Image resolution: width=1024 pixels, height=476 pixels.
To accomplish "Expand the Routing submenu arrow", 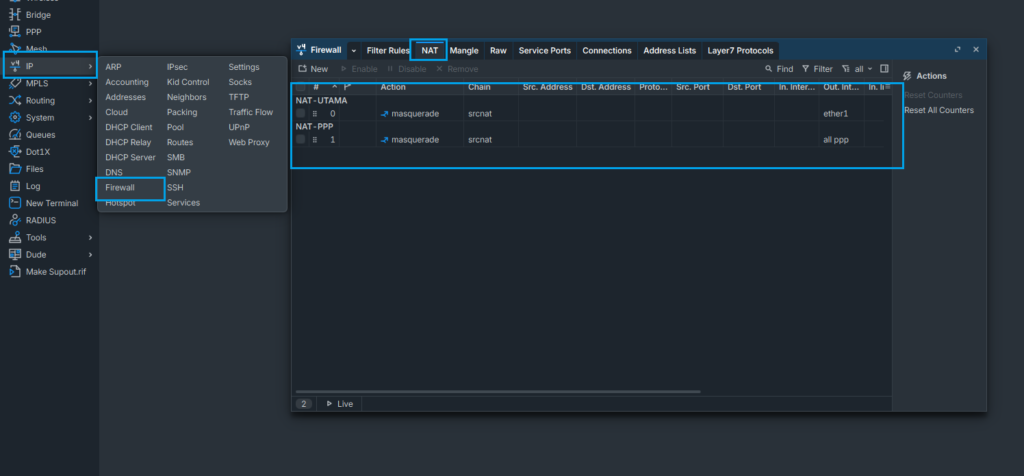I will [x=90, y=101].
